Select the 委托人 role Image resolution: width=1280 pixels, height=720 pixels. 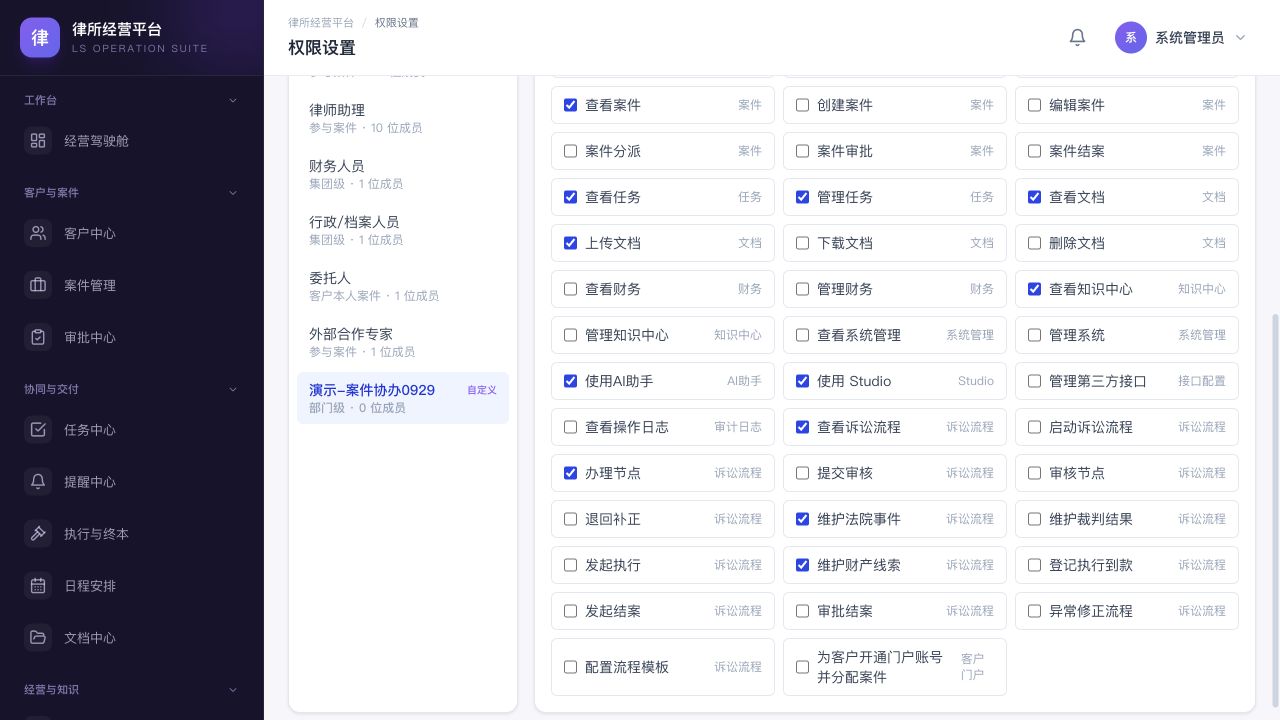click(403, 286)
